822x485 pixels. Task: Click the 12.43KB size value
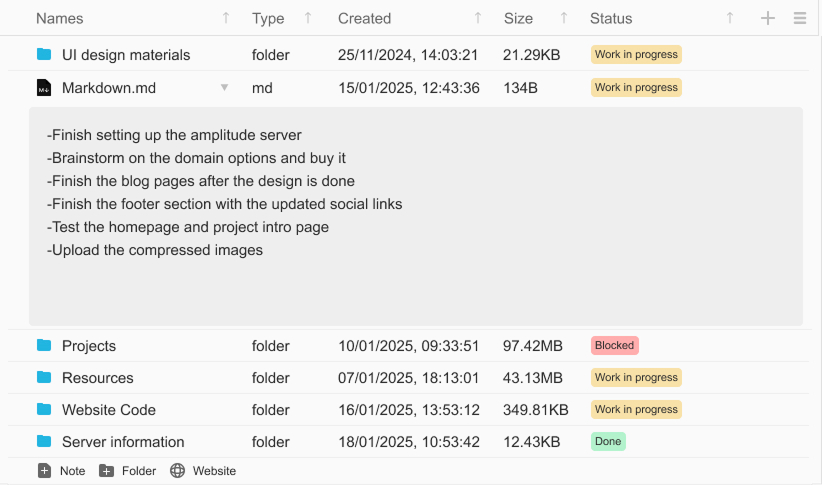coord(532,441)
